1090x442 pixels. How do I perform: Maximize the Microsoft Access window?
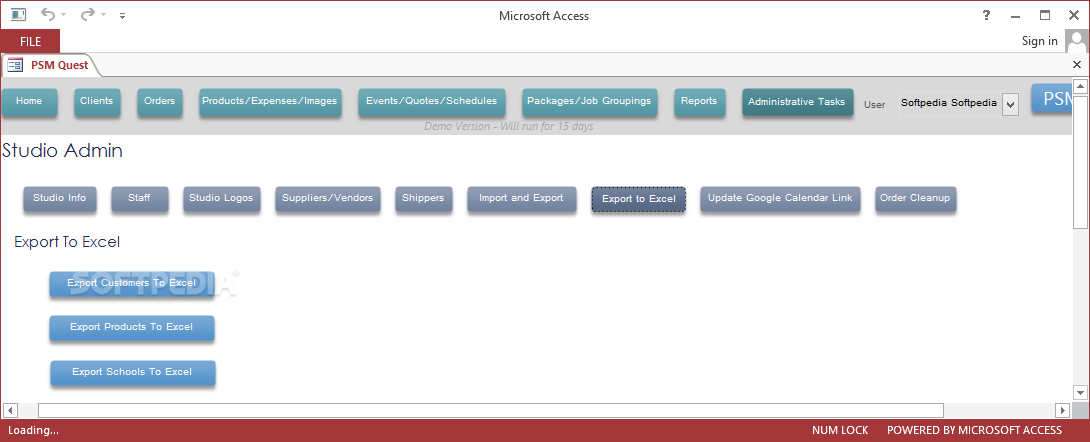click(1045, 15)
